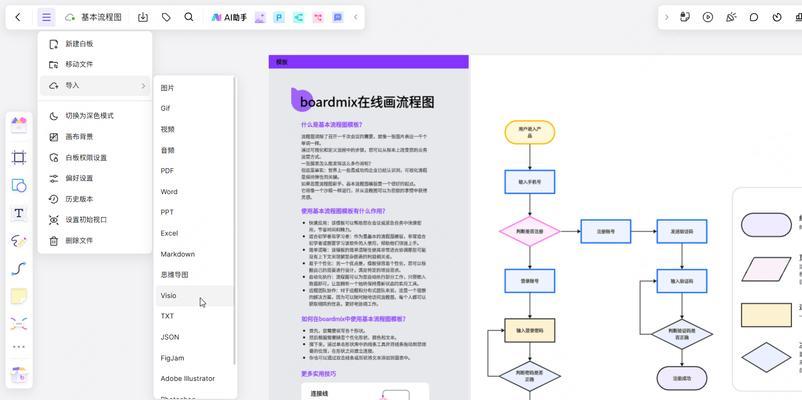Select 设置初始视口 menu item
The image size is (802, 400).
pos(95,220)
